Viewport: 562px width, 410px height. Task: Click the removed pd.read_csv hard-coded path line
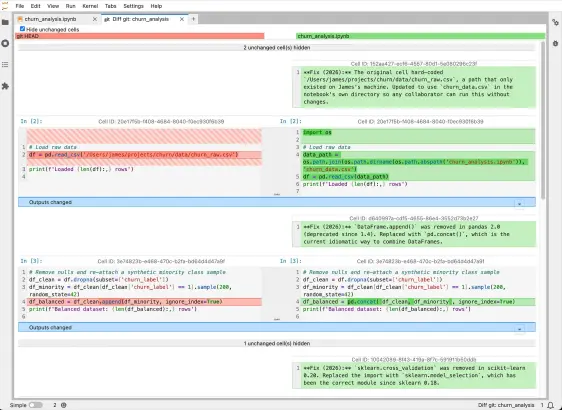click(145, 154)
